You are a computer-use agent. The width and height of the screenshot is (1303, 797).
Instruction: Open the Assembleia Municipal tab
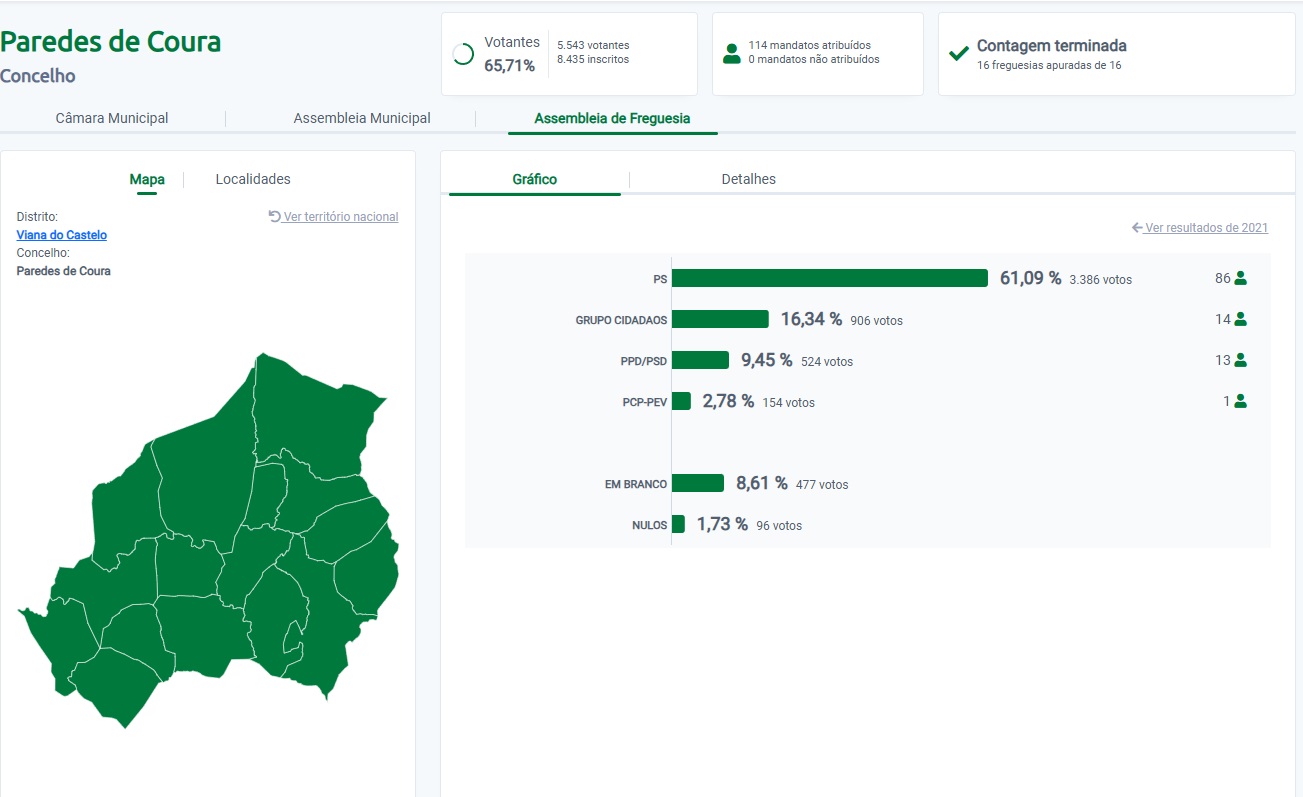(362, 118)
